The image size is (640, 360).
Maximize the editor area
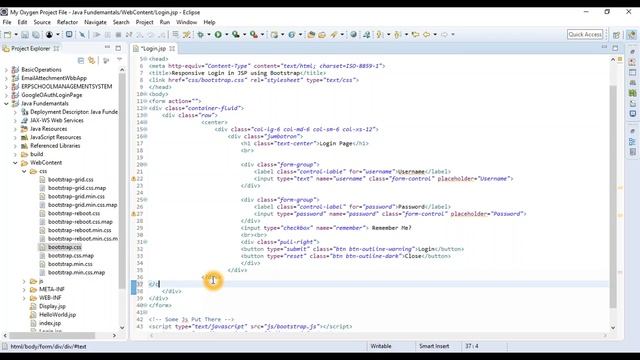pos(615,48)
